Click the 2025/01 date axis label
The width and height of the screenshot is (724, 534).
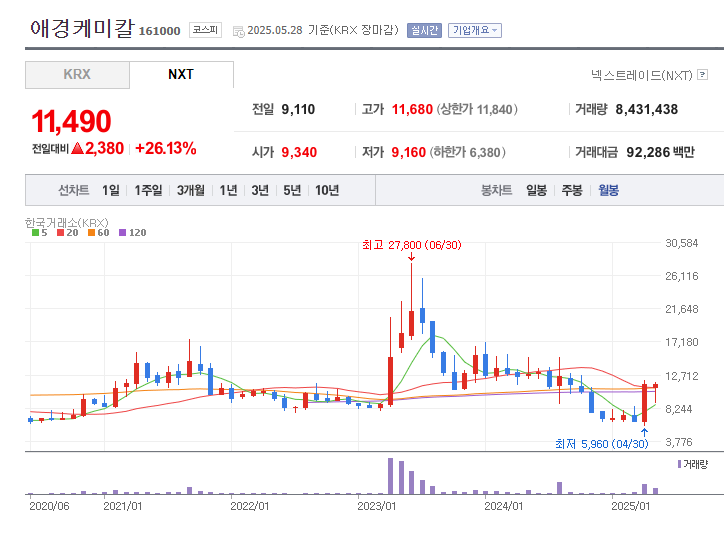point(631,506)
